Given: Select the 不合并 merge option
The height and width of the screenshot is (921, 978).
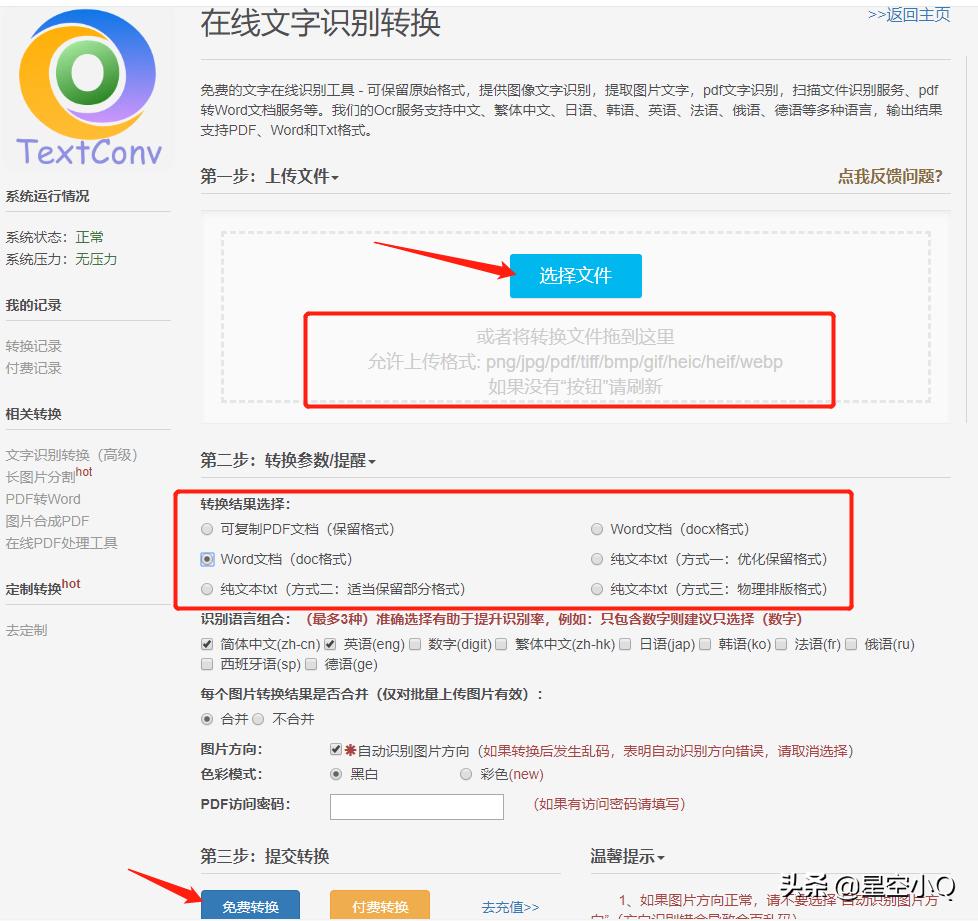Looking at the screenshot, I should (258, 717).
